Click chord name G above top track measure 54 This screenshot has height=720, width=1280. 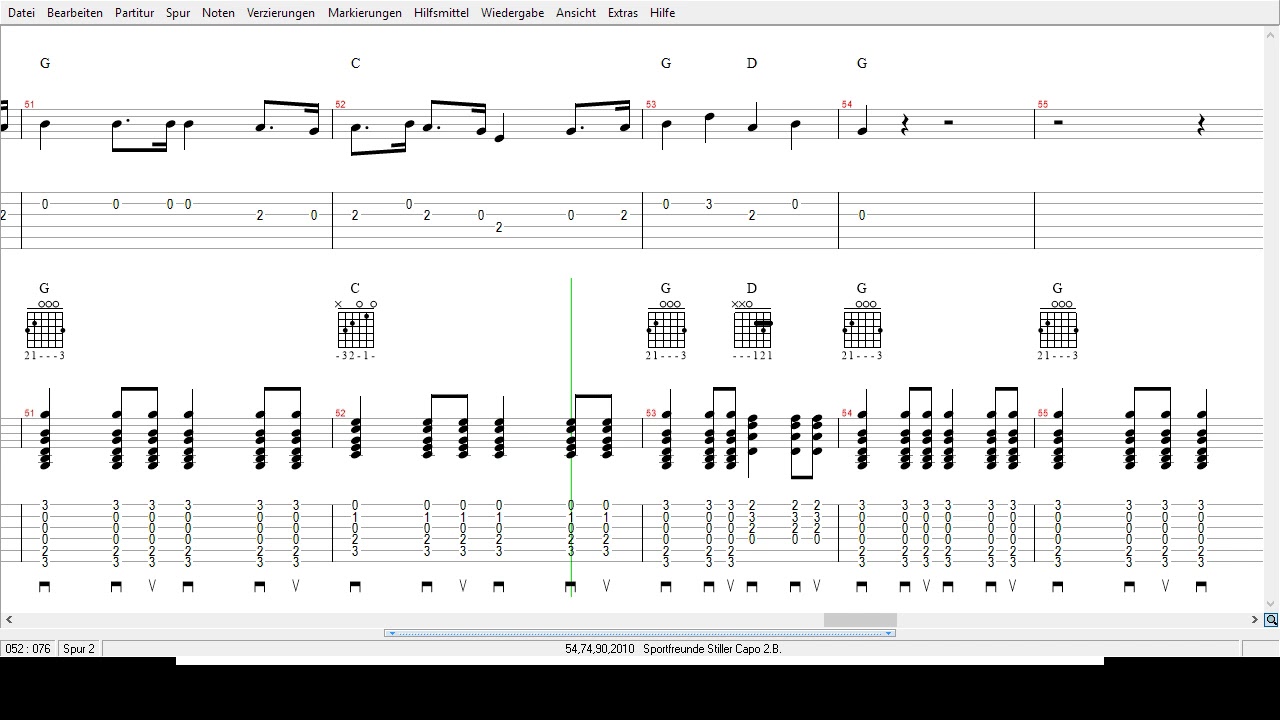click(862, 63)
